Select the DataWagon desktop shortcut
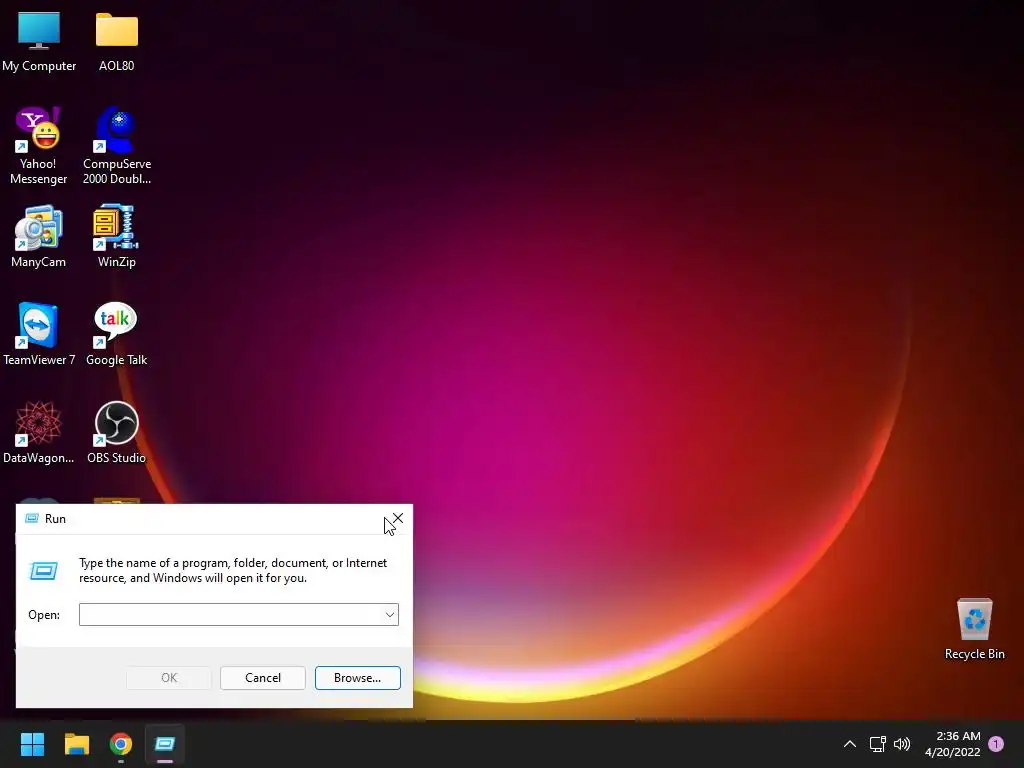This screenshot has height=768, width=1024. click(x=39, y=432)
